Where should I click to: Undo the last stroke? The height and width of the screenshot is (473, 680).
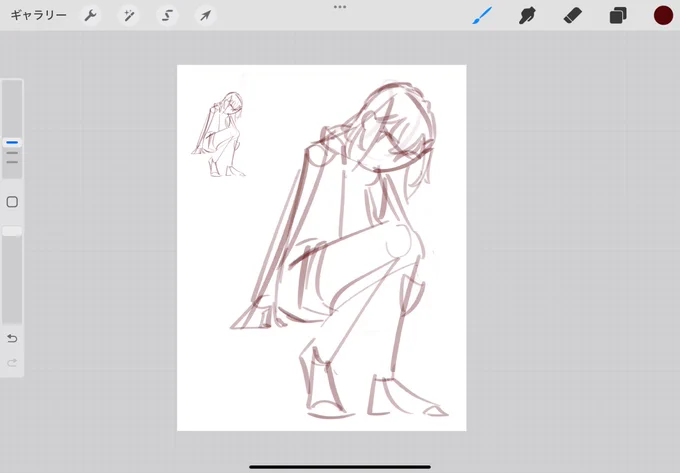pos(12,338)
